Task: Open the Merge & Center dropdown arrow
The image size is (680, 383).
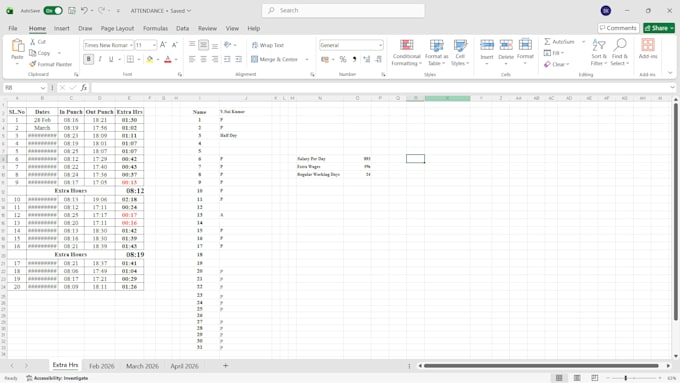Action: click(307, 59)
